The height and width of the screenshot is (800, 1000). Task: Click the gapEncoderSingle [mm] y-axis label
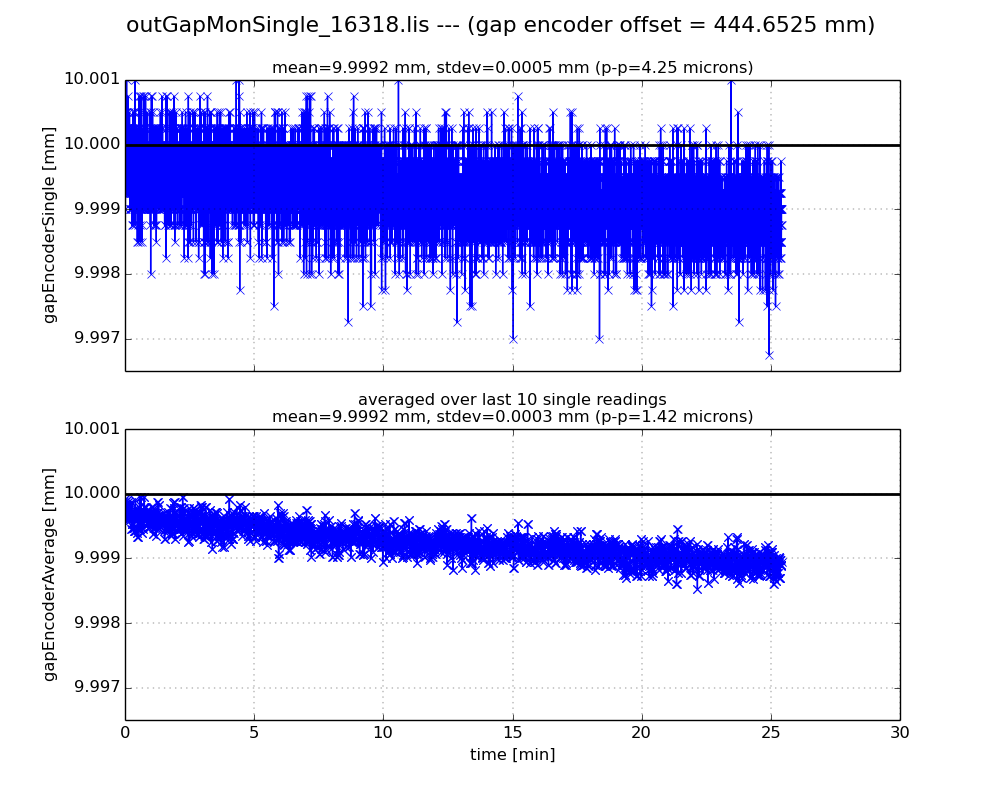pos(49,225)
